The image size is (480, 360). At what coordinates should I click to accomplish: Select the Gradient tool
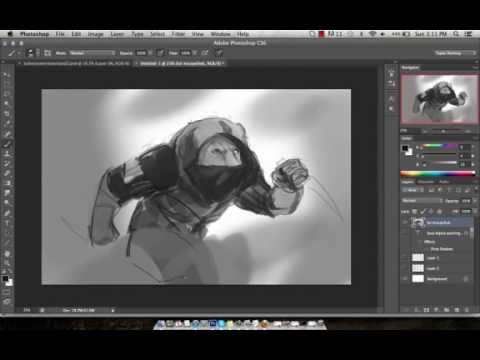click(7, 183)
